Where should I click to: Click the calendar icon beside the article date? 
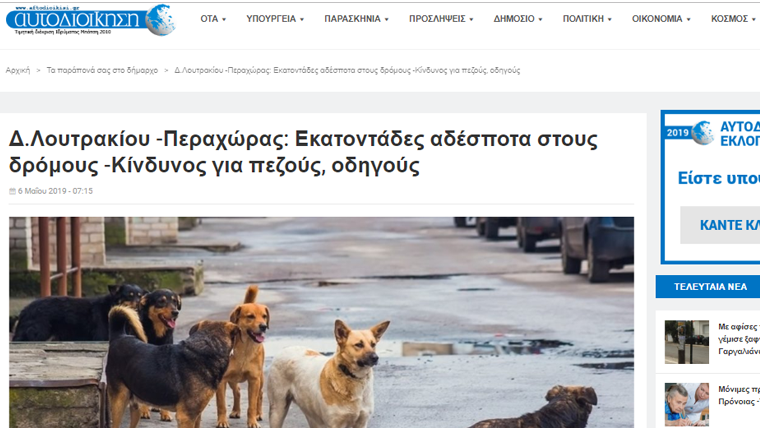tap(13, 191)
